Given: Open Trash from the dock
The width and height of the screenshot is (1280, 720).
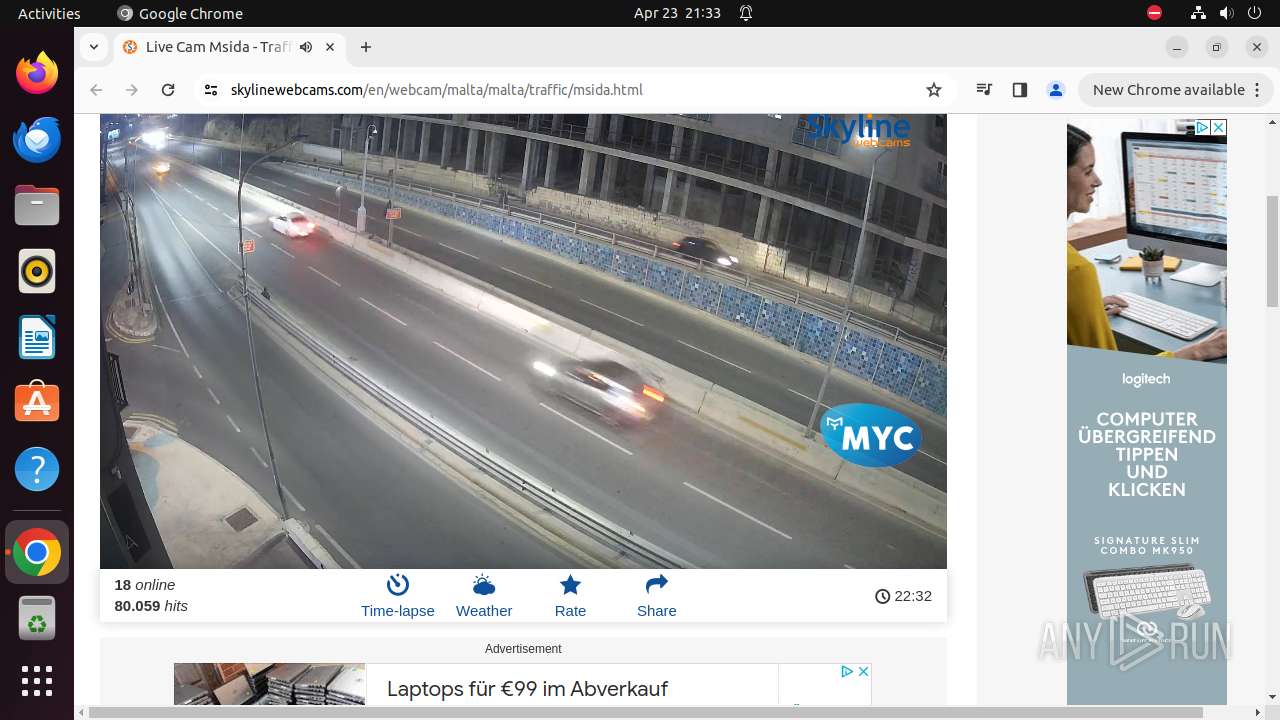Looking at the screenshot, I should click(37, 618).
